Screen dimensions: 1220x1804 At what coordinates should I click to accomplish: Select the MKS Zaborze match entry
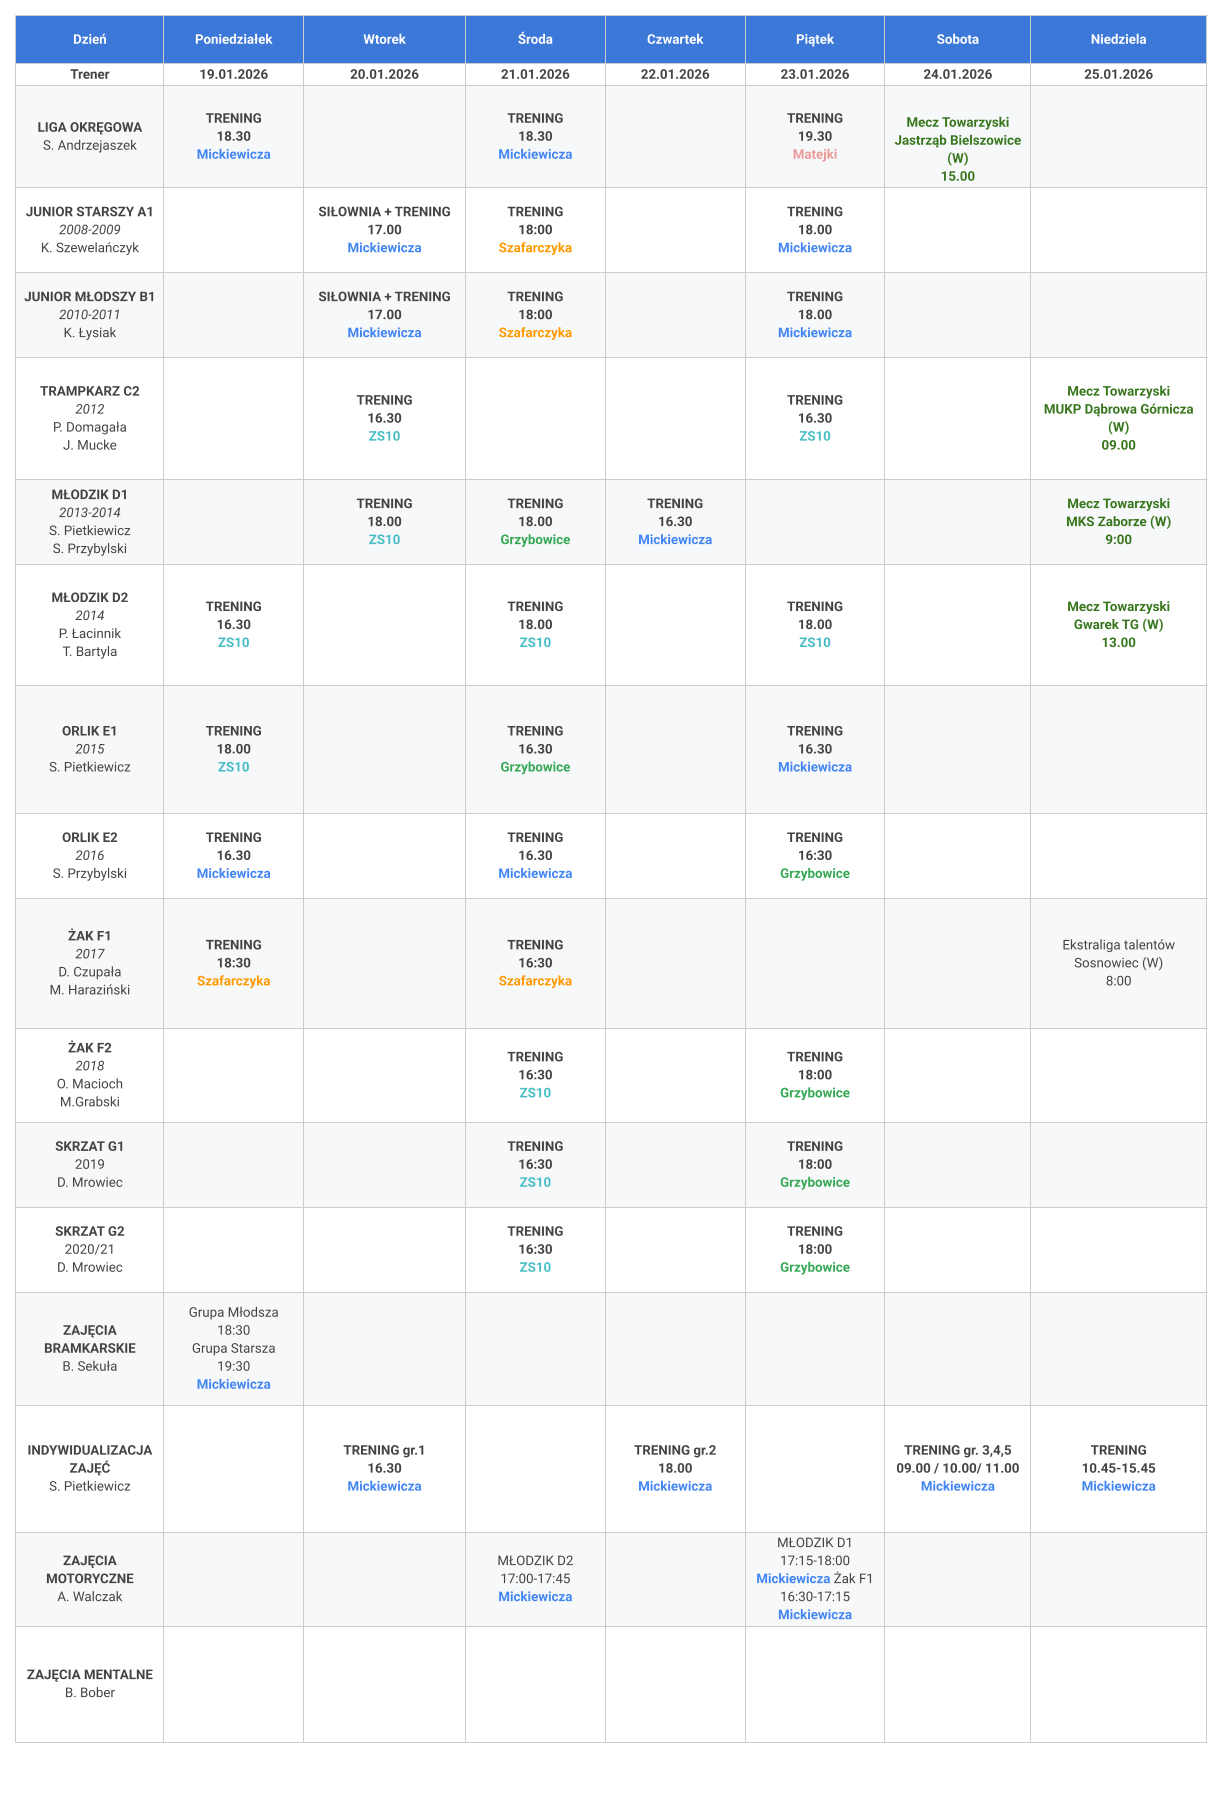tap(1118, 521)
